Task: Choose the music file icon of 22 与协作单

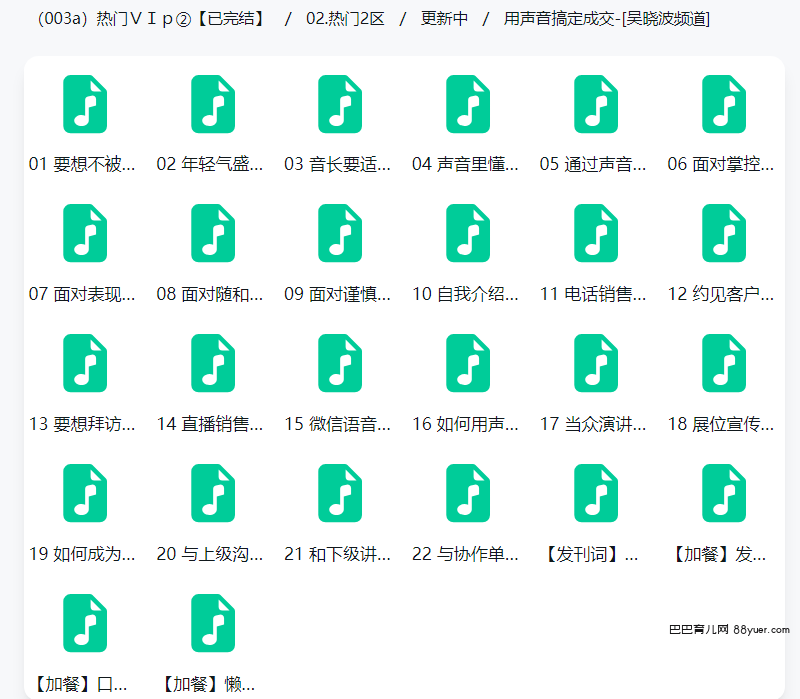Action: coord(468,493)
